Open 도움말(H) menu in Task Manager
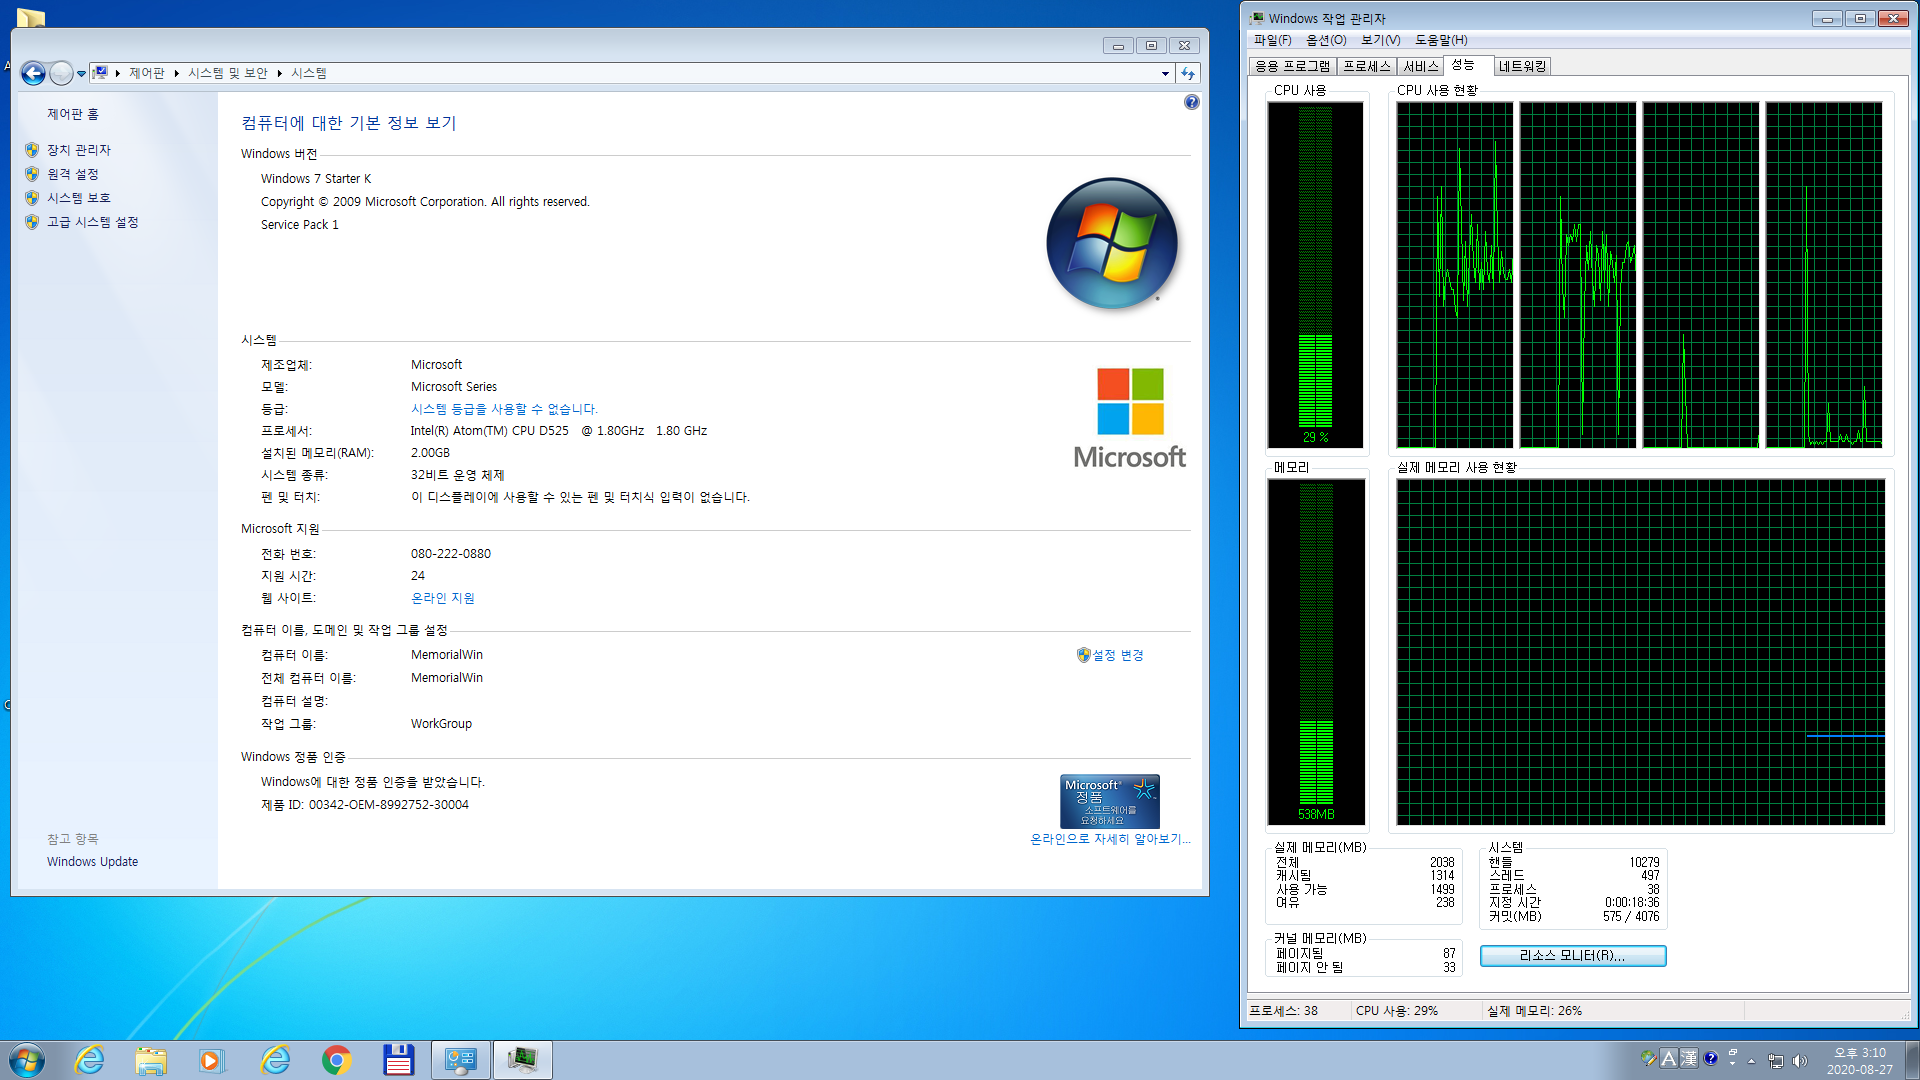Viewport: 1920px width, 1080px height. [1441, 40]
